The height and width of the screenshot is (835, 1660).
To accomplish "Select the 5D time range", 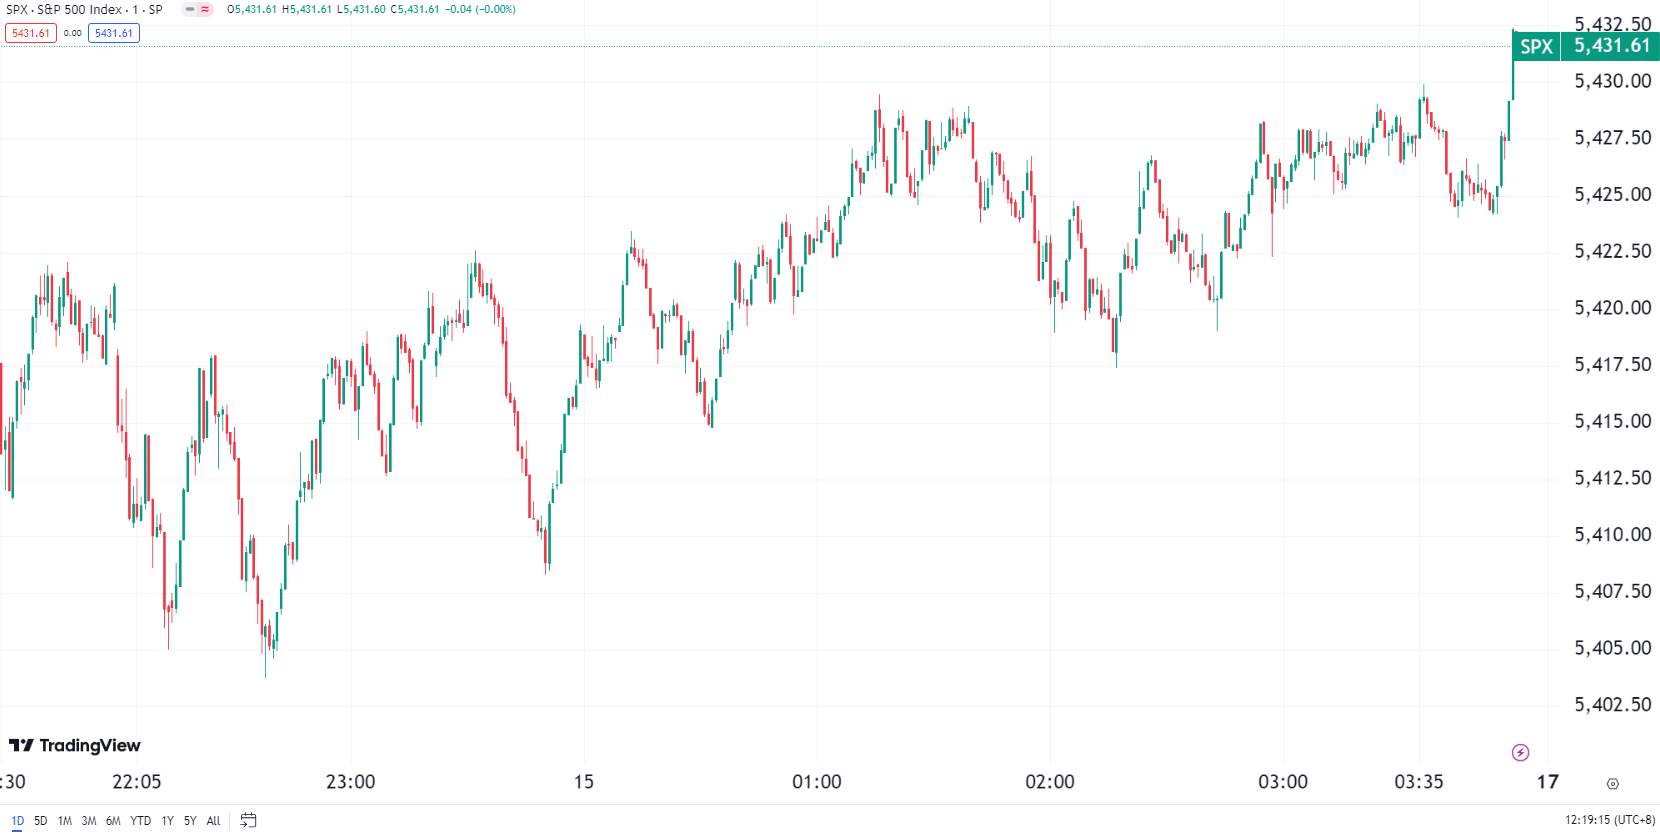I will coord(40,821).
